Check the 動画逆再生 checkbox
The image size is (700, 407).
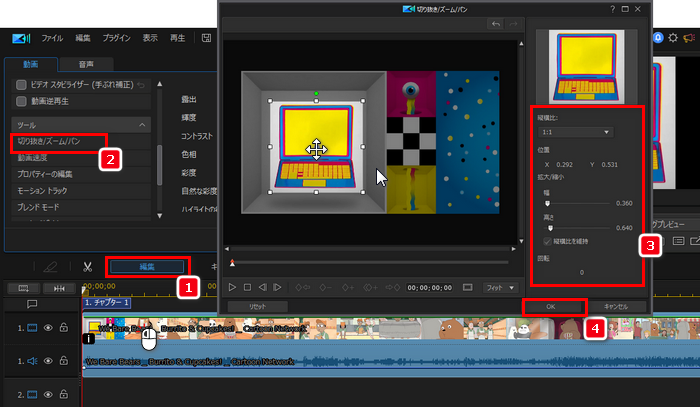(21, 100)
